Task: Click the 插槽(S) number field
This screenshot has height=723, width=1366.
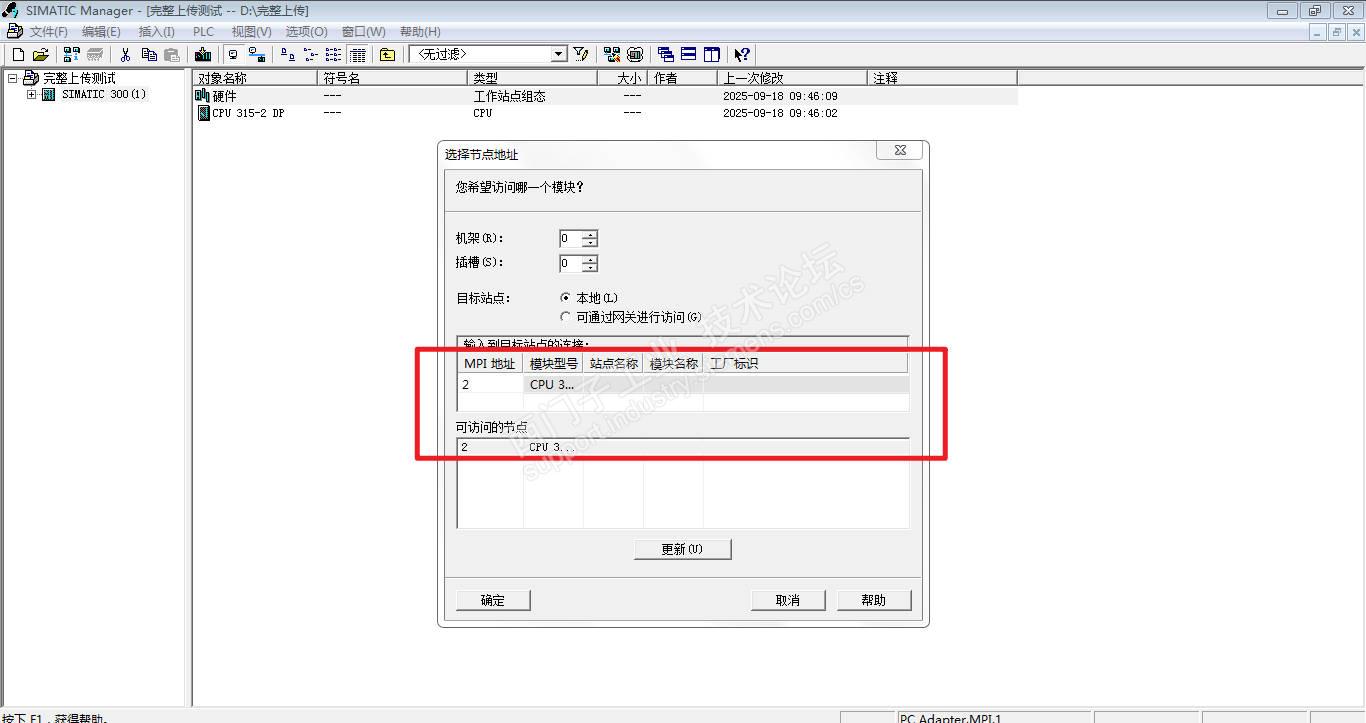Action: click(570, 264)
